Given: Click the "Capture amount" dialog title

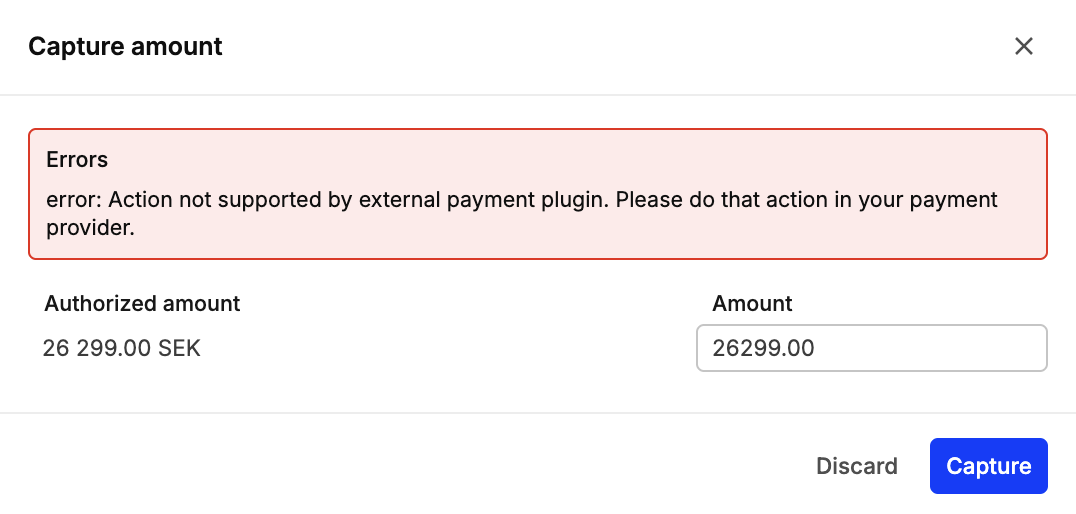Looking at the screenshot, I should click(x=125, y=46).
